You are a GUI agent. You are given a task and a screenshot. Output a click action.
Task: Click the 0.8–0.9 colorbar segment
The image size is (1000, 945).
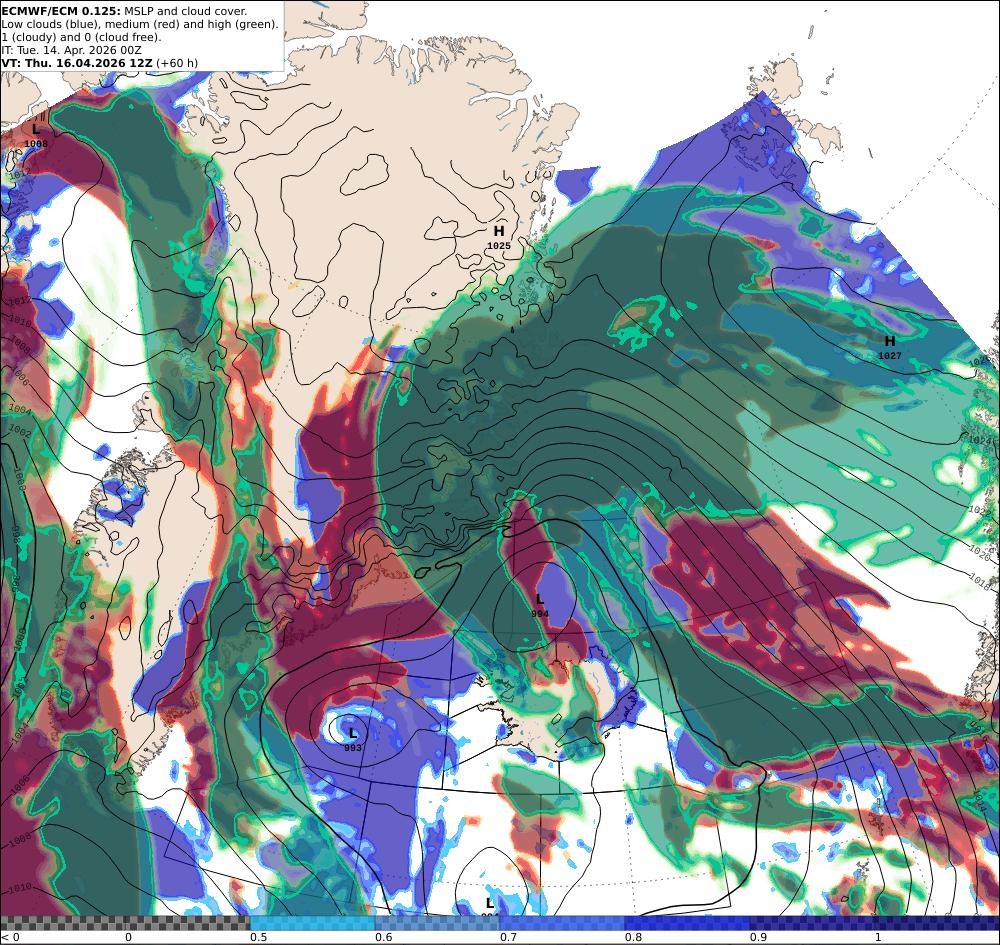[688, 923]
